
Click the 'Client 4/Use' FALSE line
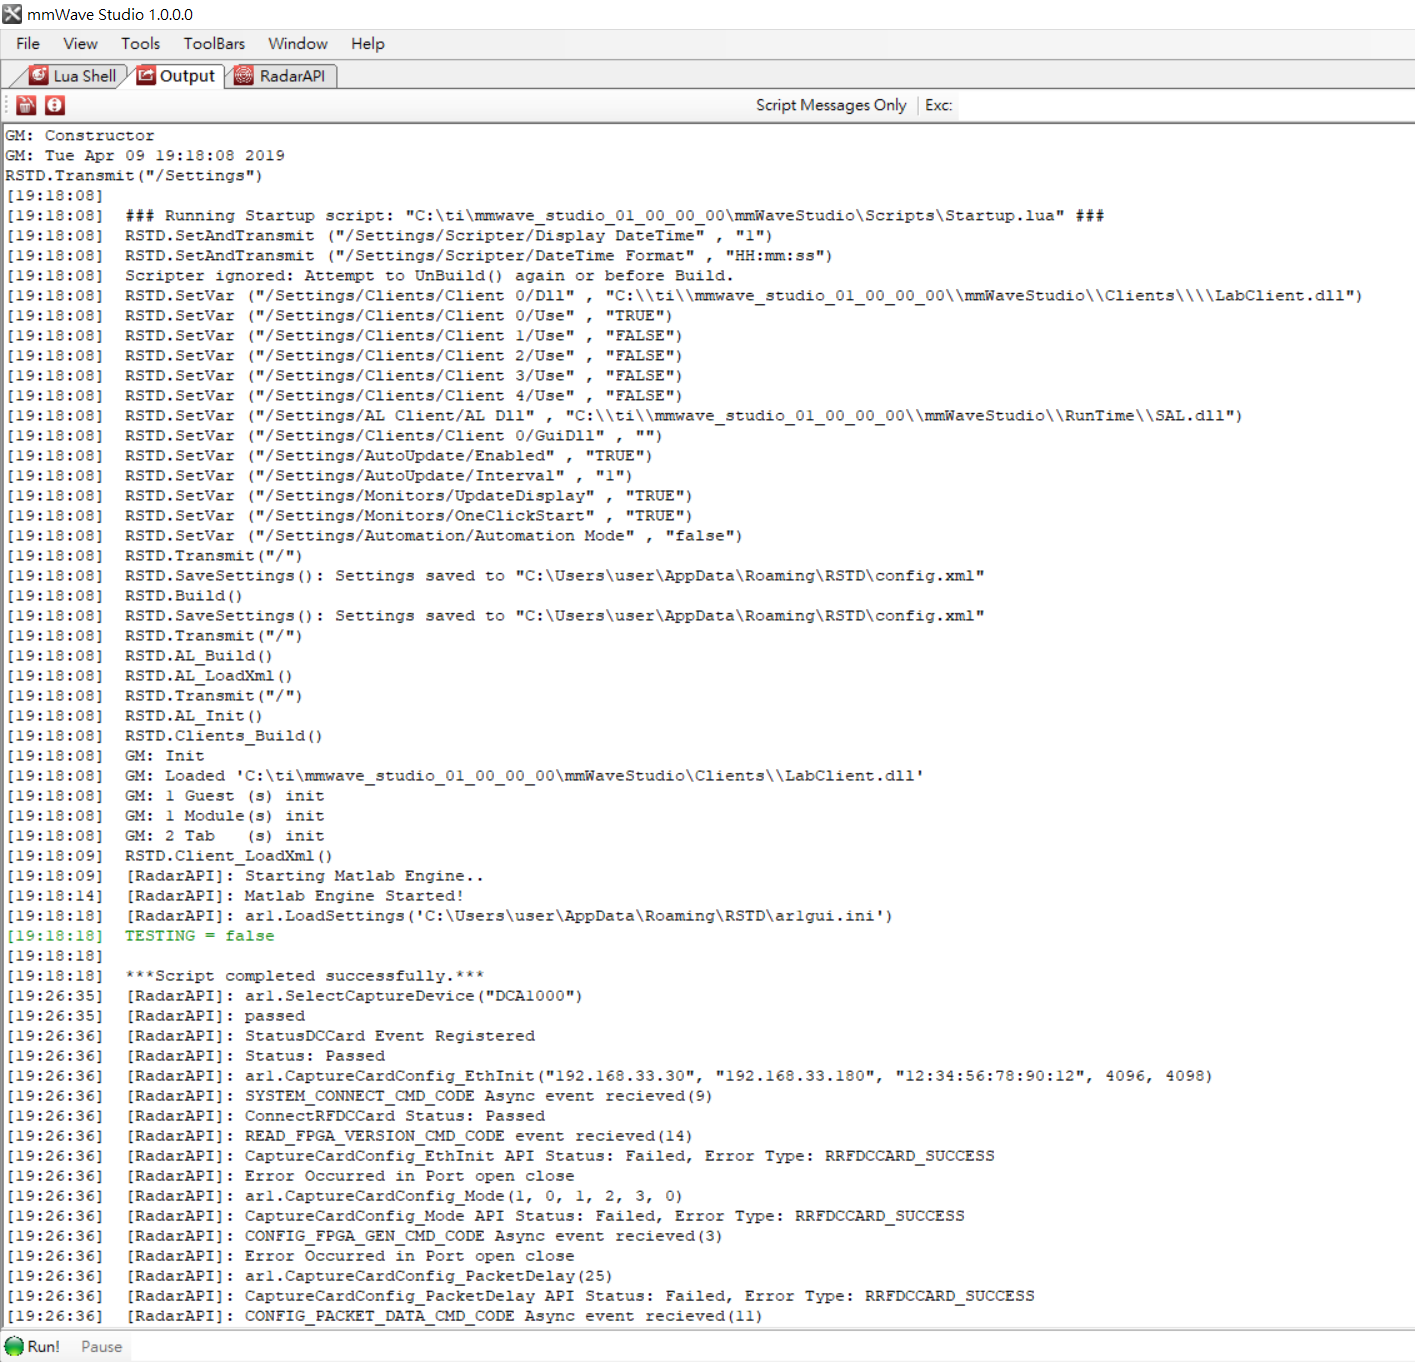(345, 395)
